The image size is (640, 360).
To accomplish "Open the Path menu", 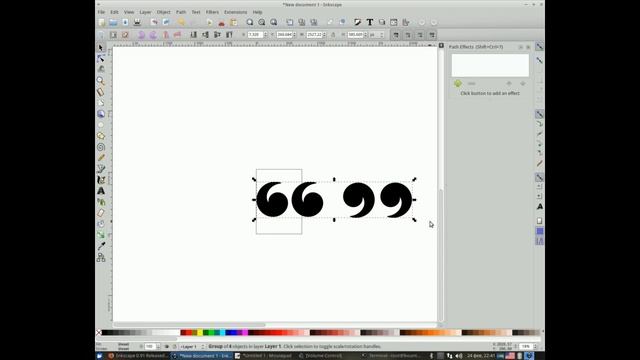I will point(181,12).
